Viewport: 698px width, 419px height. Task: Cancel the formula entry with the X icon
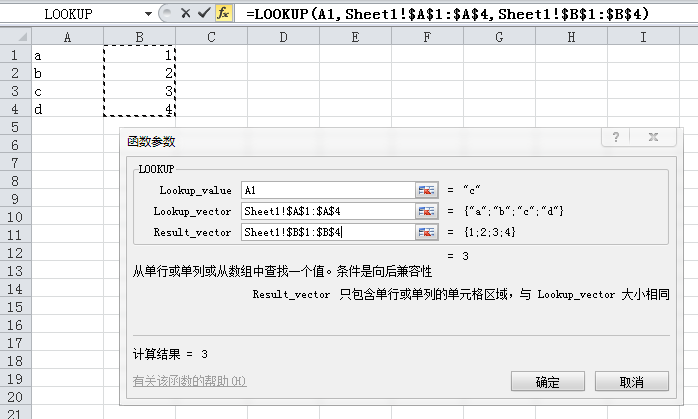(x=186, y=13)
